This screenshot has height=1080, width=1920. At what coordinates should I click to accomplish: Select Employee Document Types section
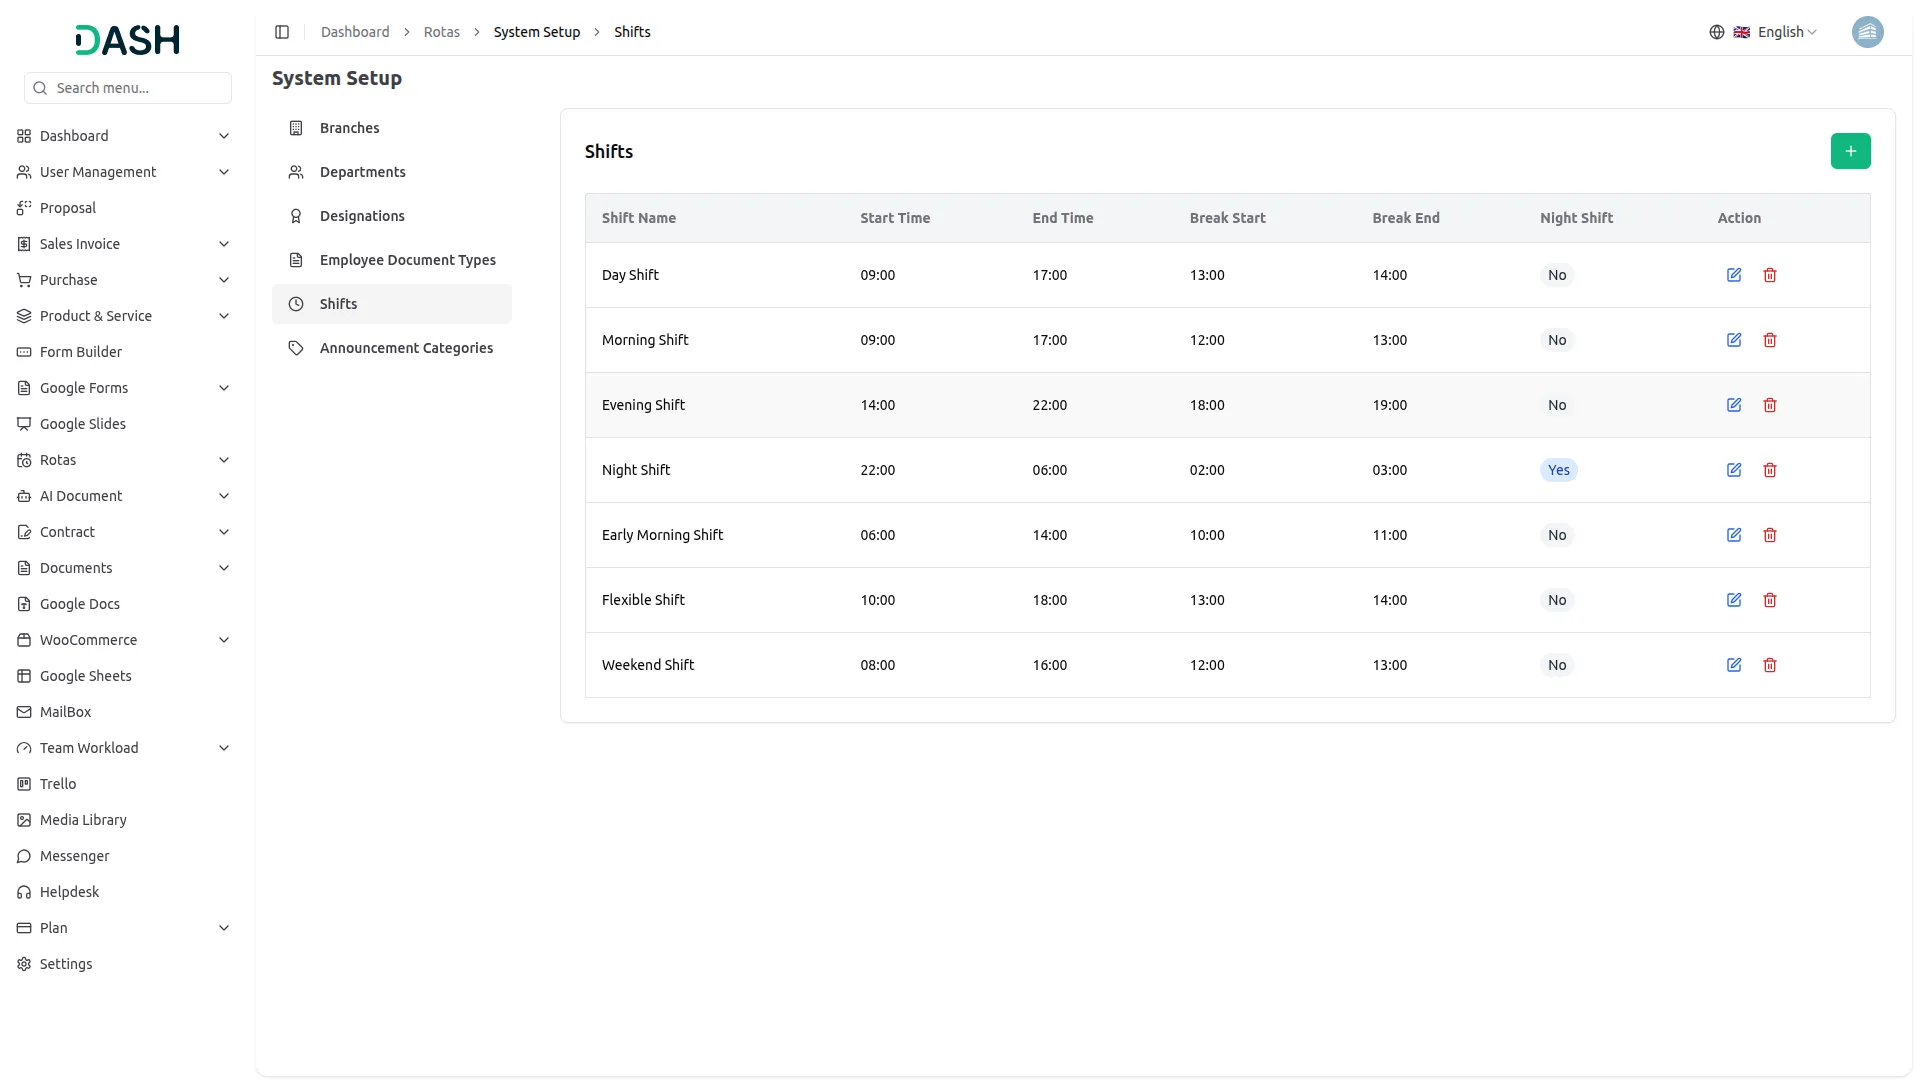pyautogui.click(x=407, y=260)
